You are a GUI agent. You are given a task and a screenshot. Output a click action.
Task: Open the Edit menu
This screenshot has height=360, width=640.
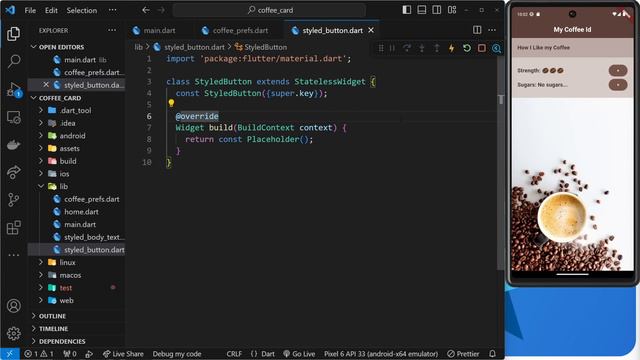(x=51, y=10)
